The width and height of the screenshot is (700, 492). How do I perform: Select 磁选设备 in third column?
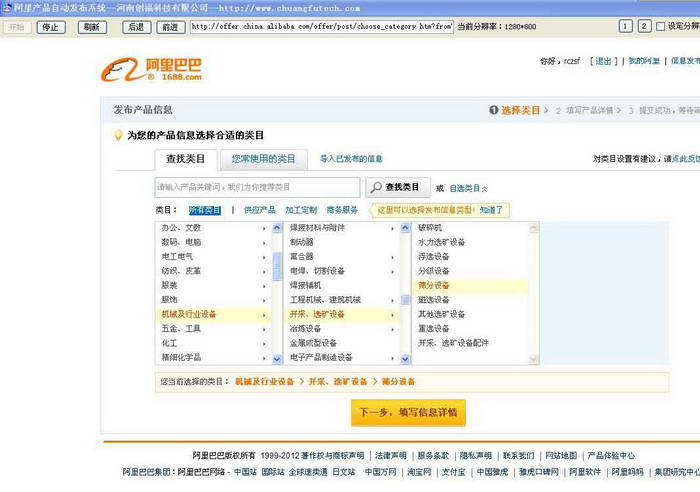click(470, 300)
